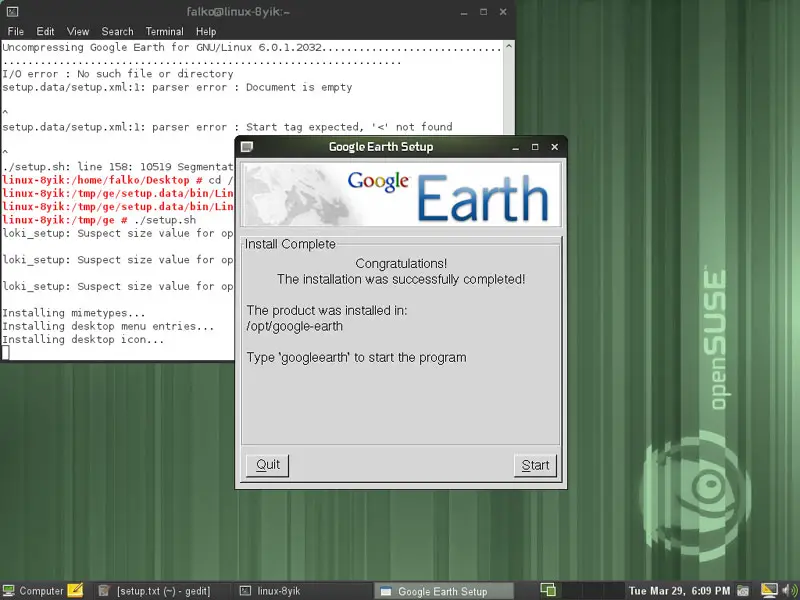The image size is (800, 600).
Task: Click the terminal cursor at the last line
Action: 6,353
